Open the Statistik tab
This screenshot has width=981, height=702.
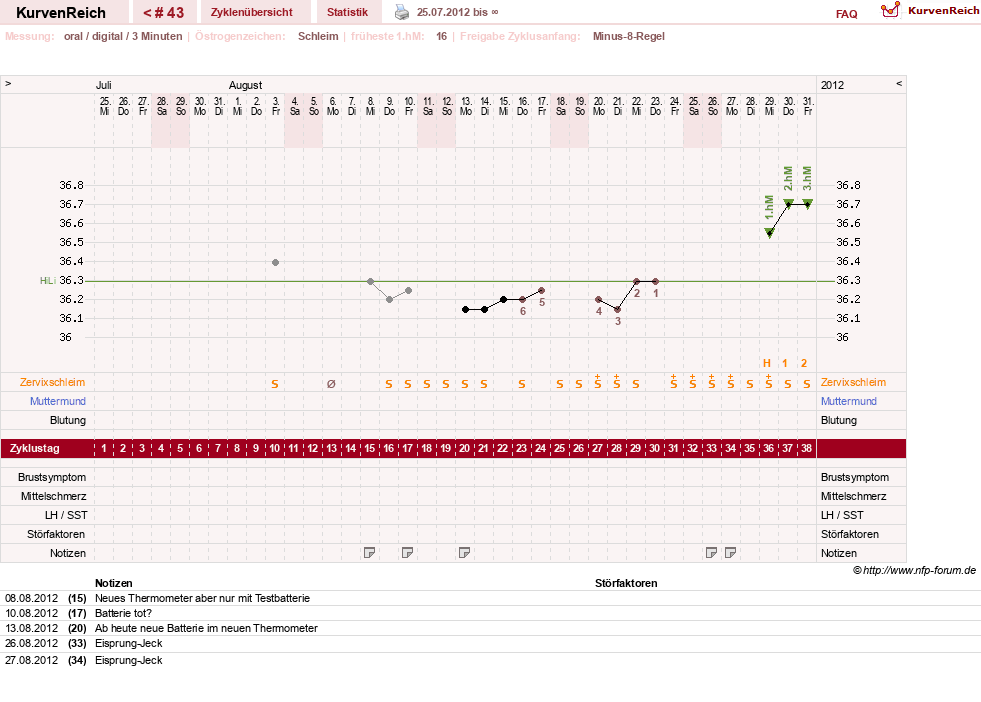pos(347,12)
